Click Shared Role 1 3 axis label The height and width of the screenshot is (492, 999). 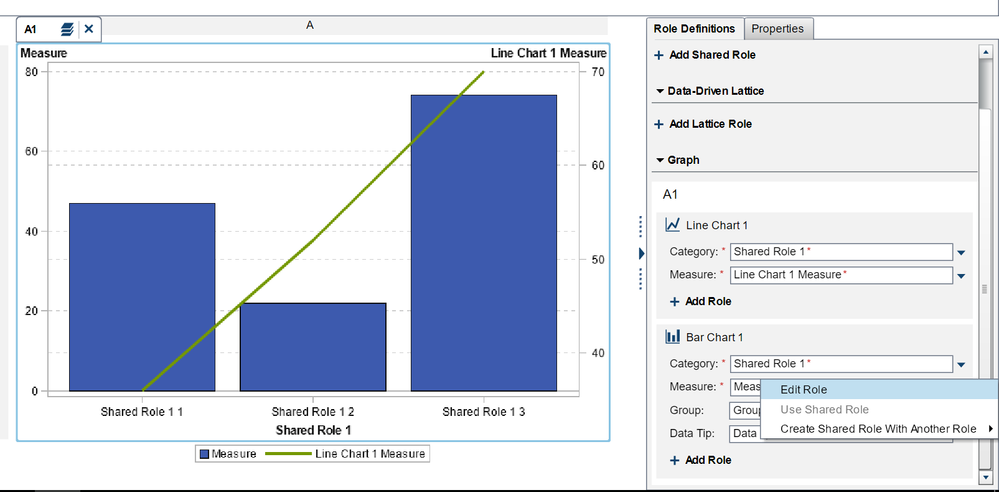(484, 412)
